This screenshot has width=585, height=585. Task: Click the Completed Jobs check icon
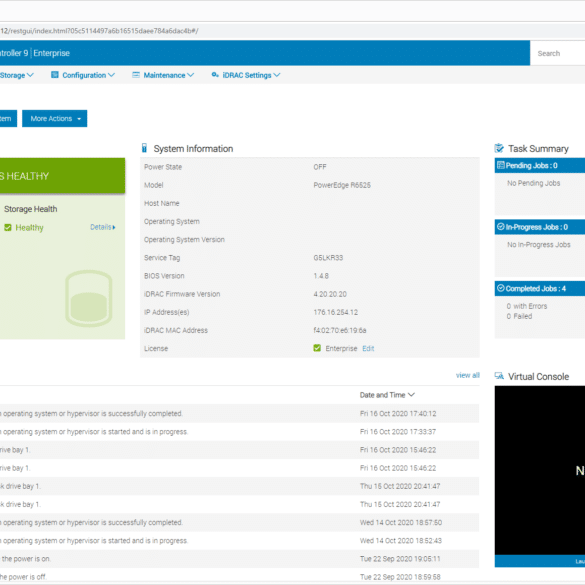click(501, 288)
